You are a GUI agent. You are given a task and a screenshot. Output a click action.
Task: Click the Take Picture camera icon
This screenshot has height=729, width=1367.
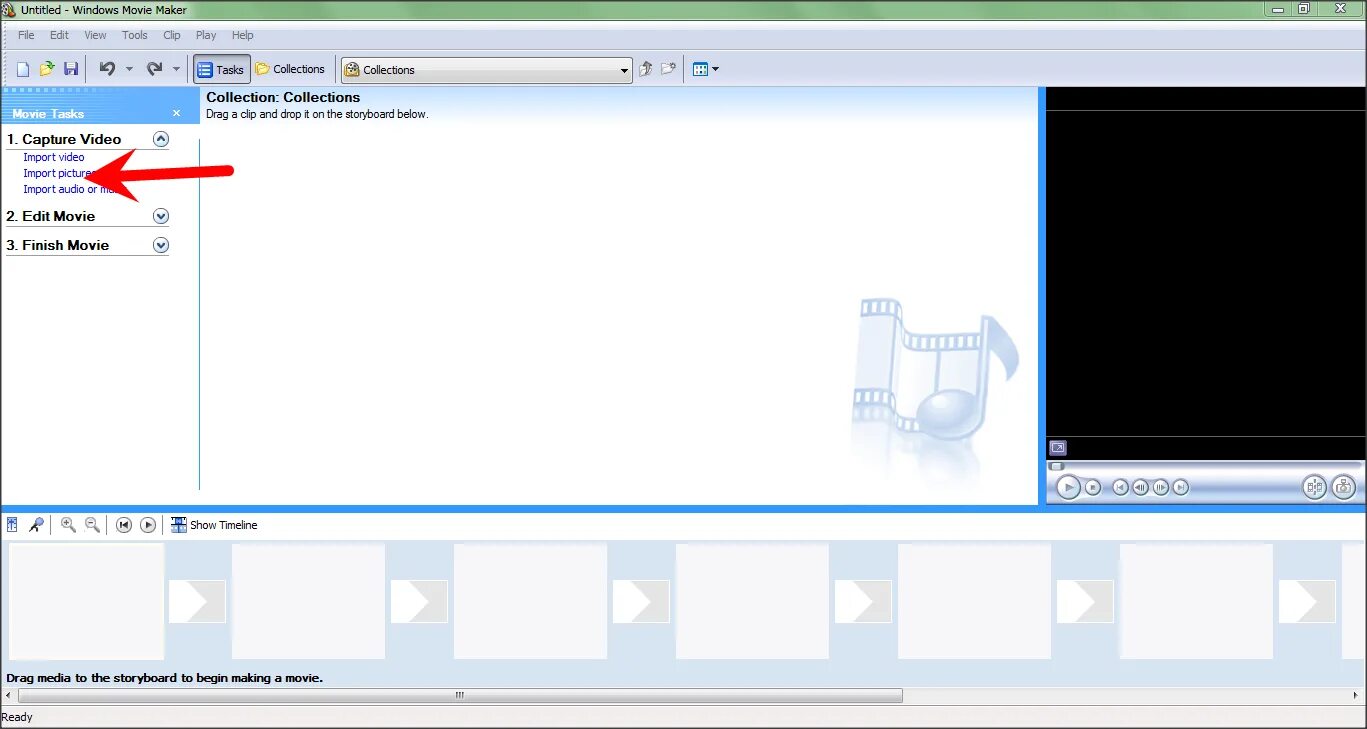pyautogui.click(x=1344, y=487)
